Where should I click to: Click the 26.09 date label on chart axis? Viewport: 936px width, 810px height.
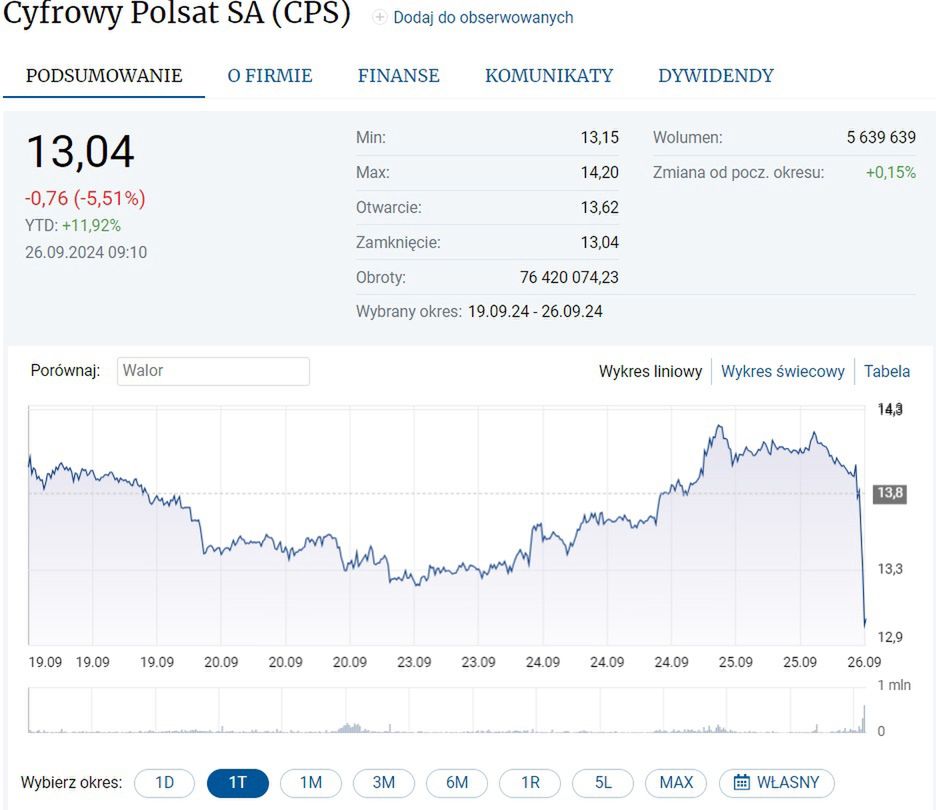tap(864, 662)
